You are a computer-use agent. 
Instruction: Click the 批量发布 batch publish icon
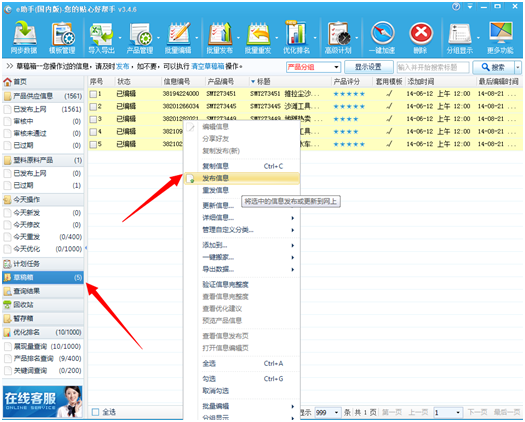[x=220, y=37]
